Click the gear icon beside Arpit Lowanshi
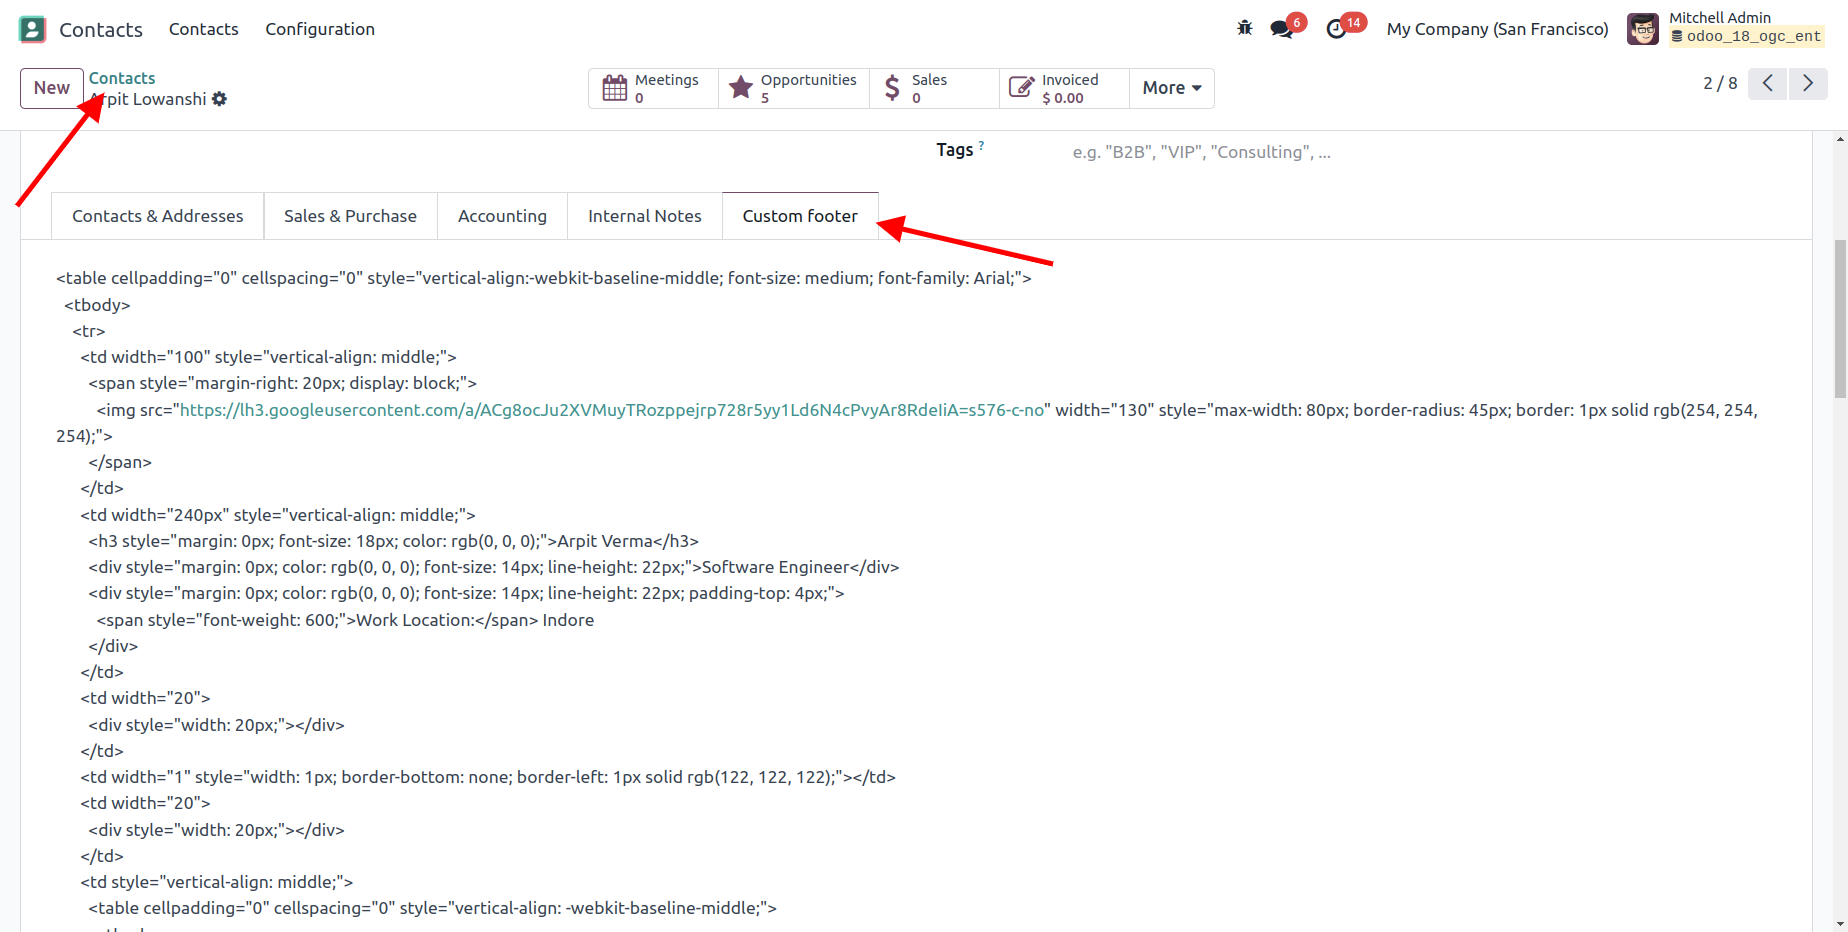This screenshot has height=932, width=1848. [220, 99]
